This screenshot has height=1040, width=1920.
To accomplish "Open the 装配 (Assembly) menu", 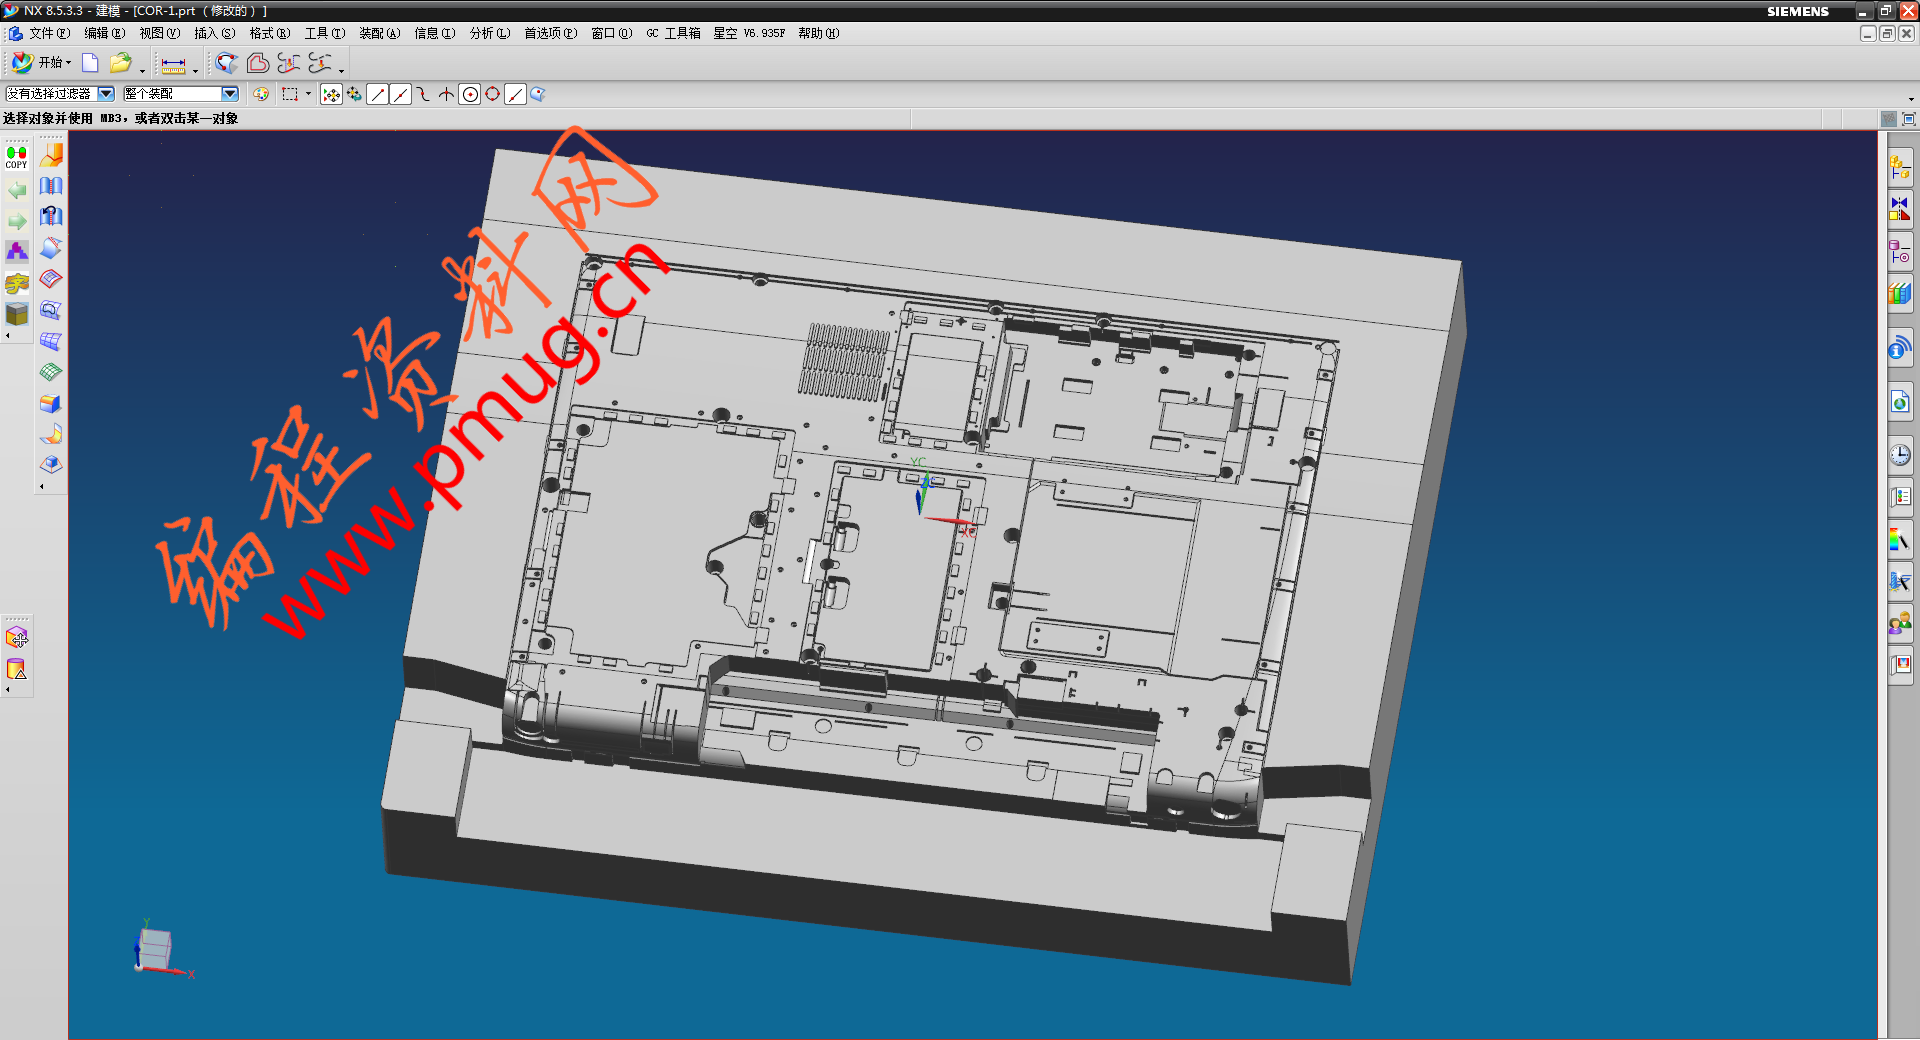I will (379, 33).
